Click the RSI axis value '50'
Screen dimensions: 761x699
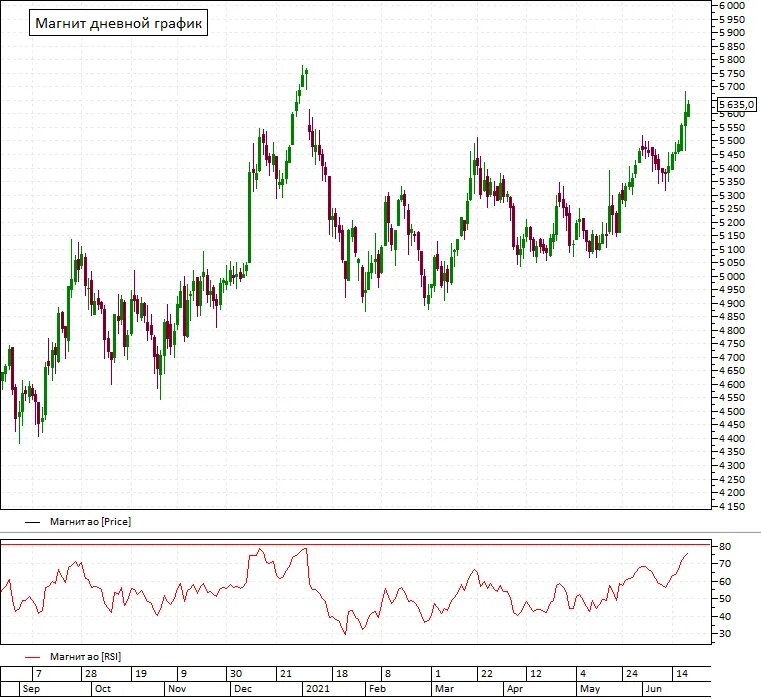click(725, 599)
